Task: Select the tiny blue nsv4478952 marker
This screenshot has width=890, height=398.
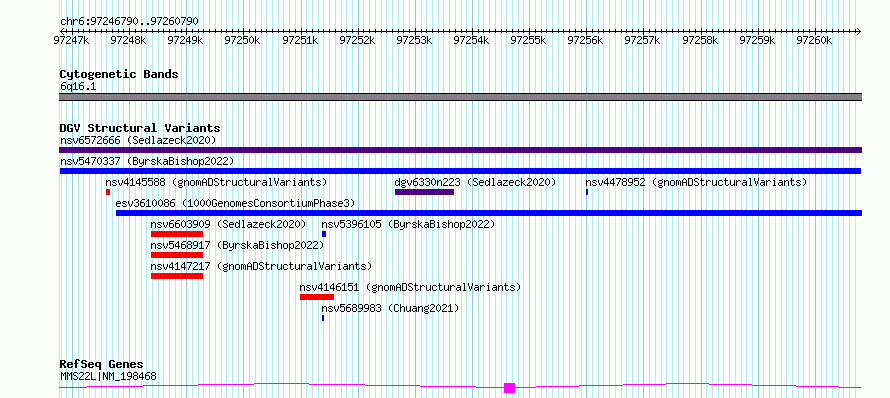Action: (587, 192)
